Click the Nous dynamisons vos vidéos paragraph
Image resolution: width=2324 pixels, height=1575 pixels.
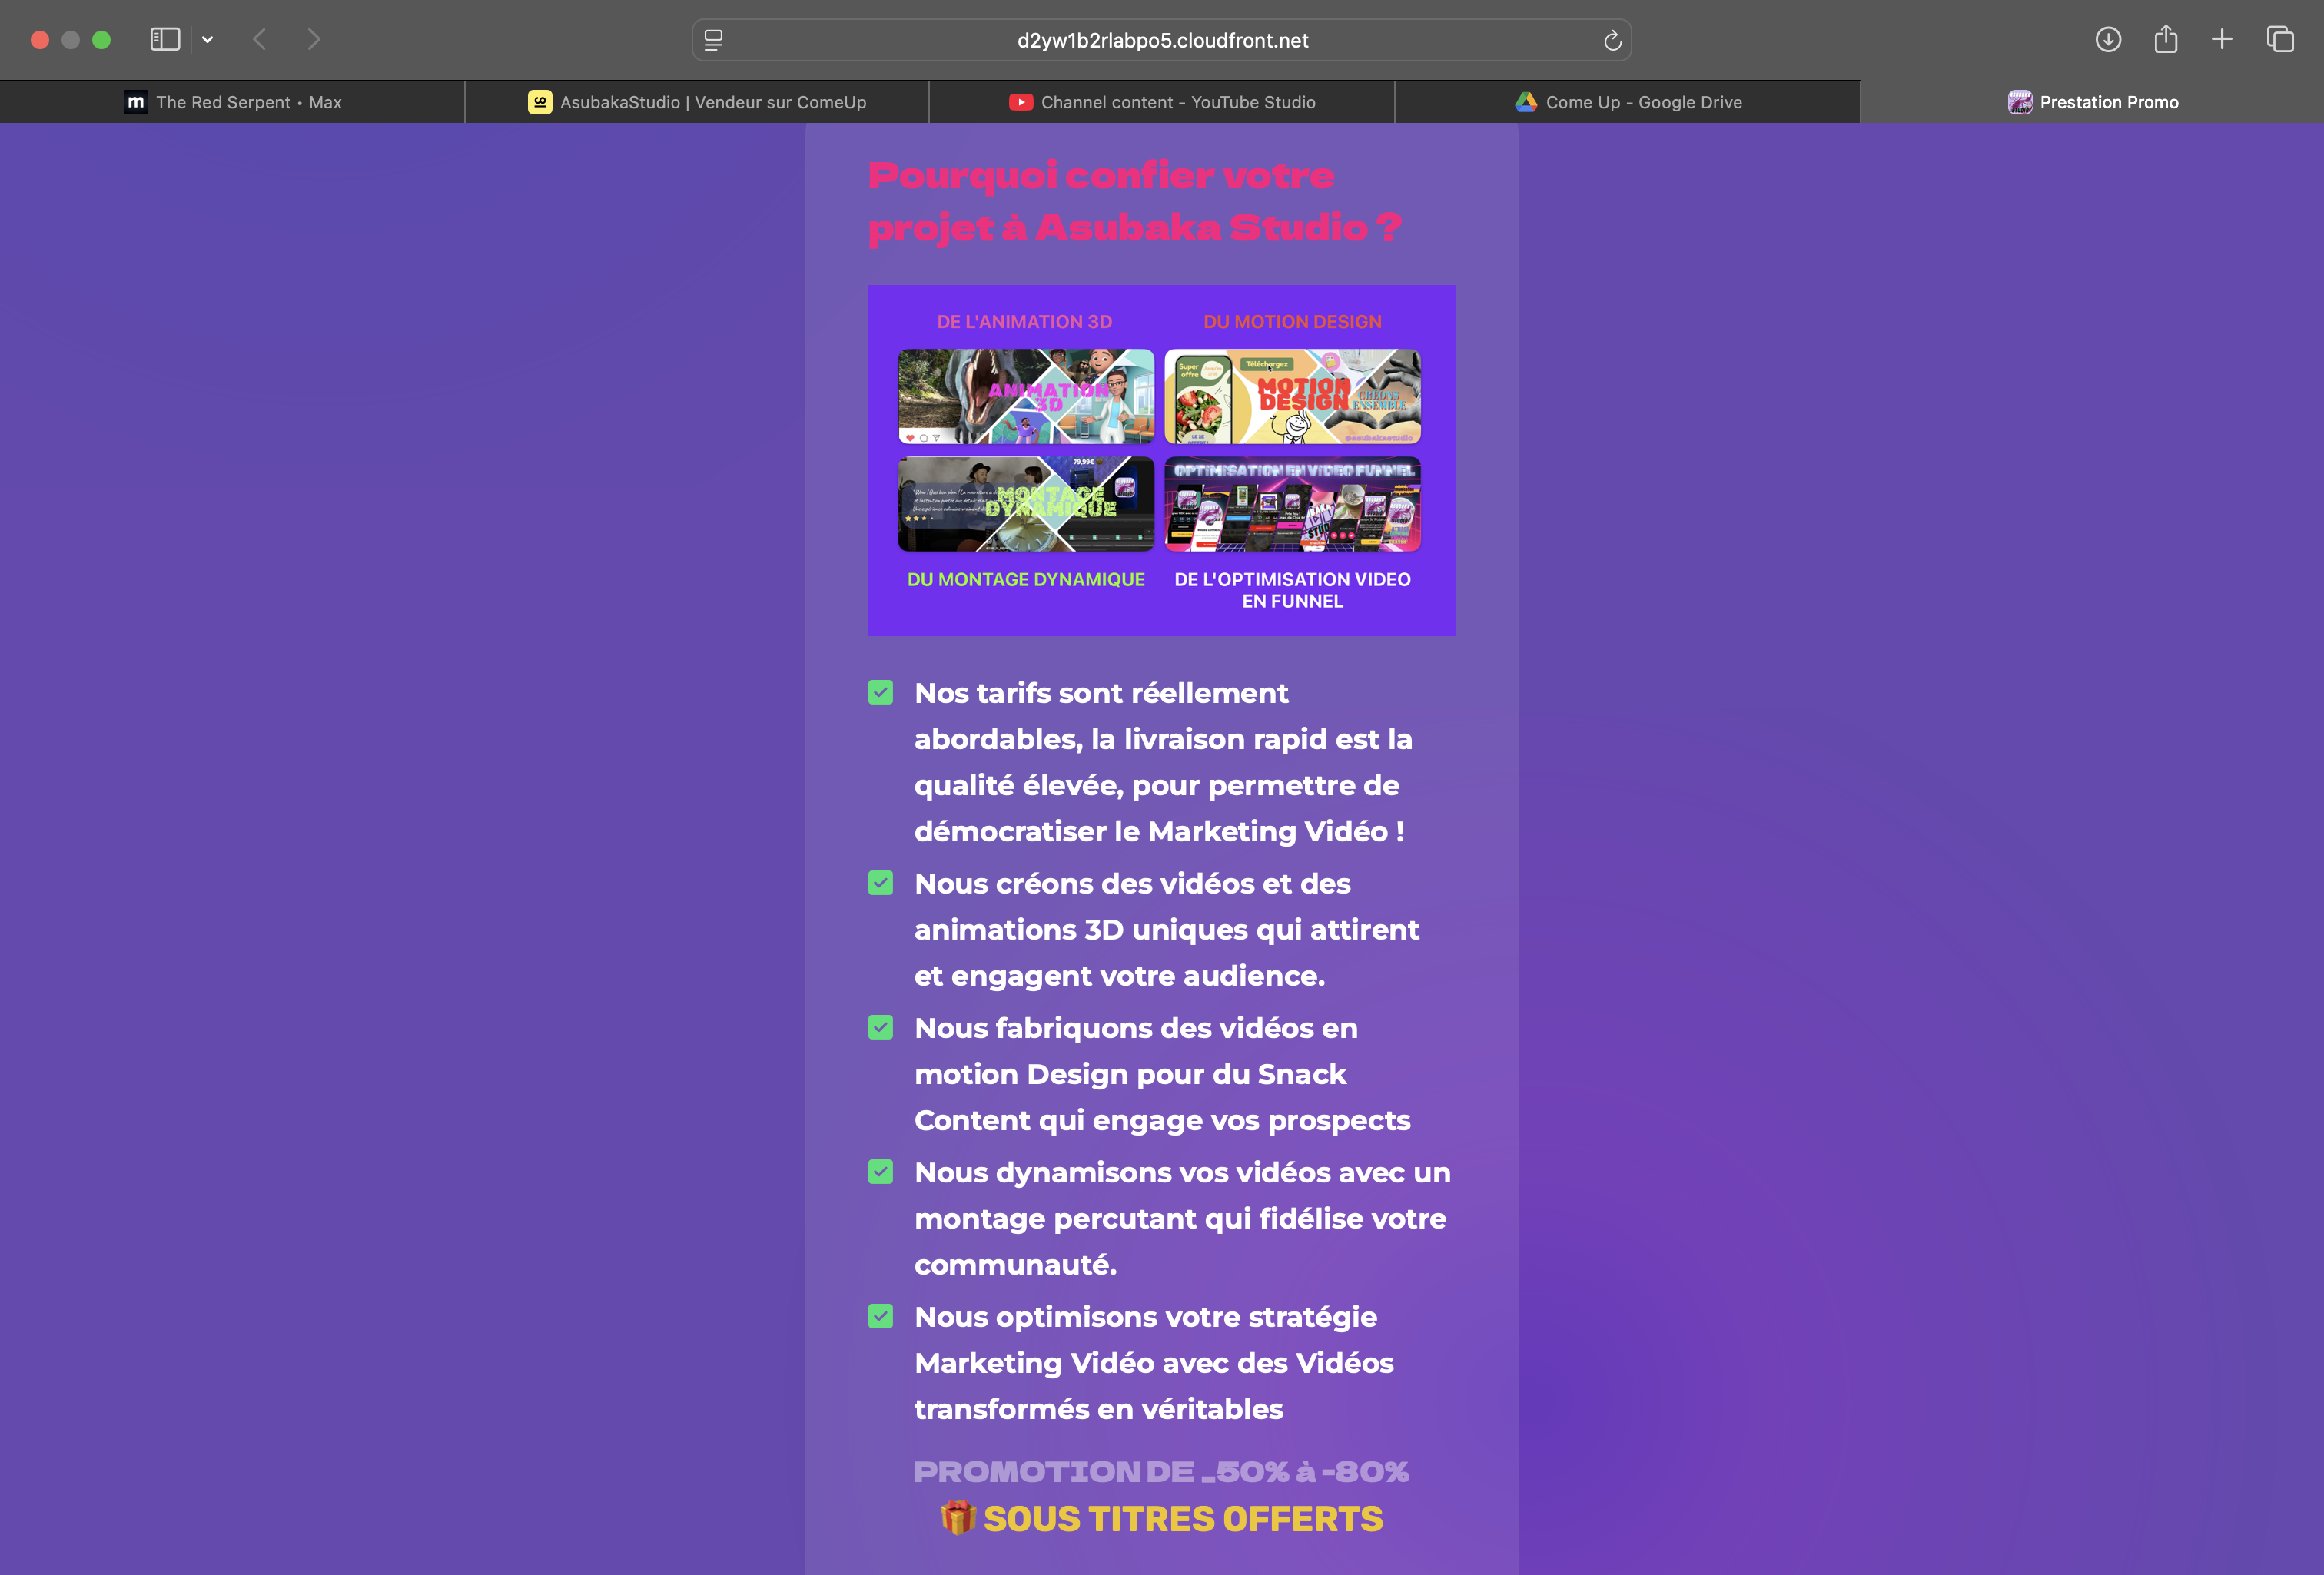coord(1182,1218)
